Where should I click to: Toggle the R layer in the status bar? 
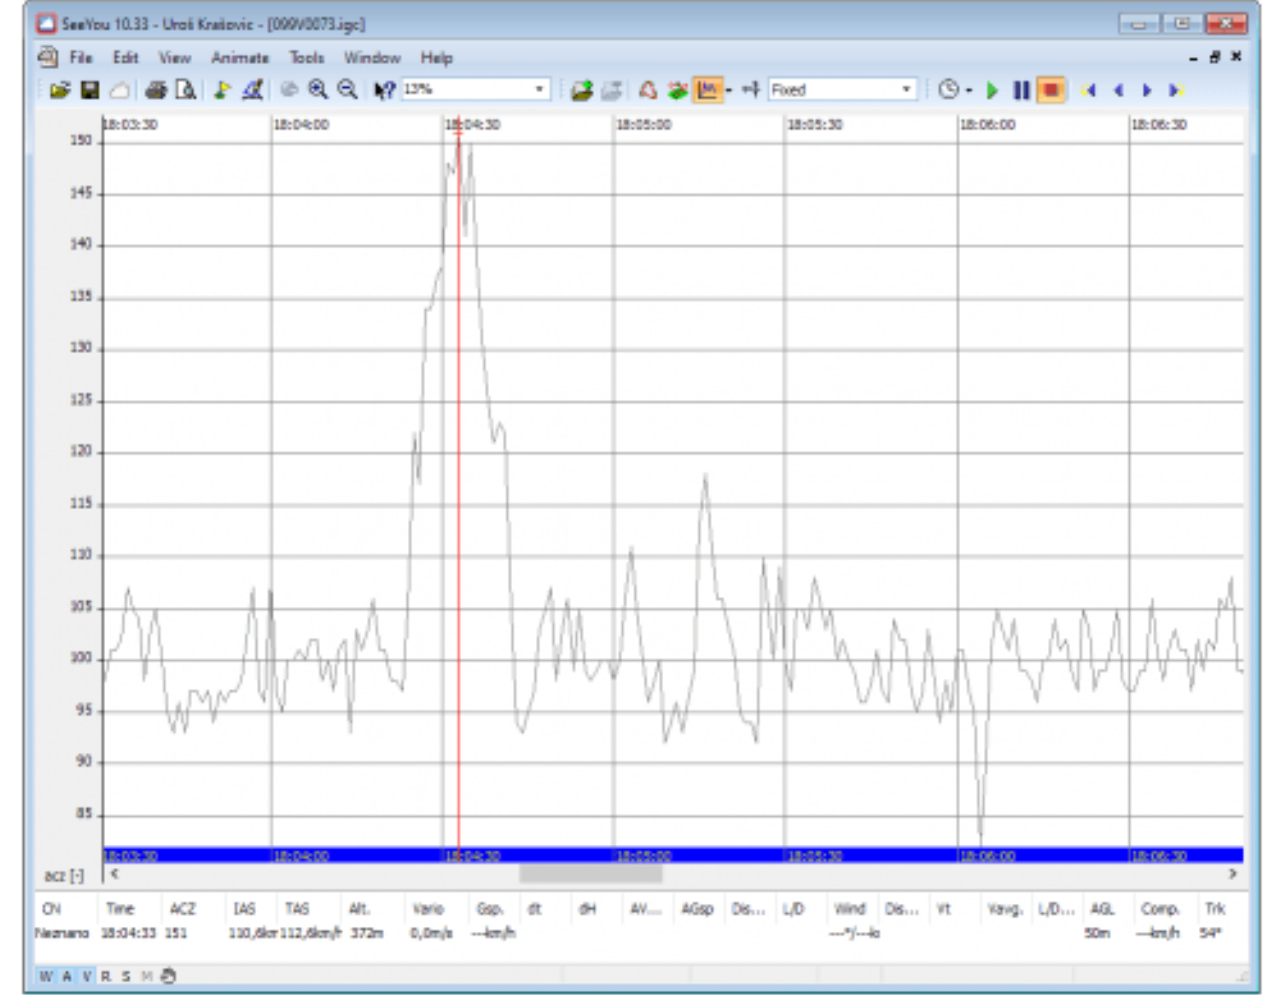[x=106, y=976]
